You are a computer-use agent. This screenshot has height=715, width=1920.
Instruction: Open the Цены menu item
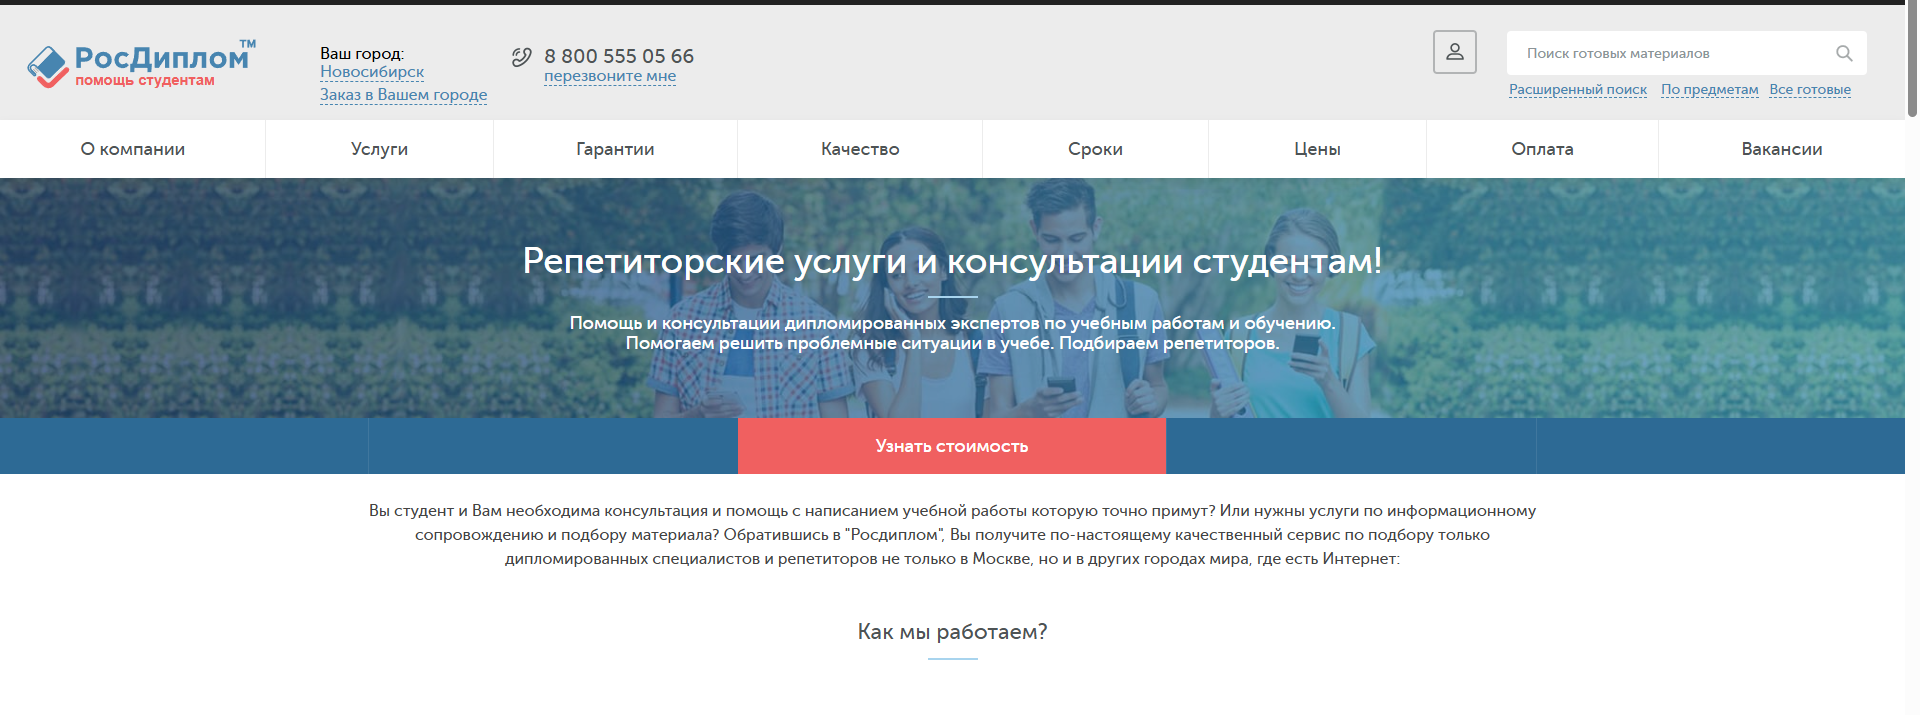point(1318,149)
